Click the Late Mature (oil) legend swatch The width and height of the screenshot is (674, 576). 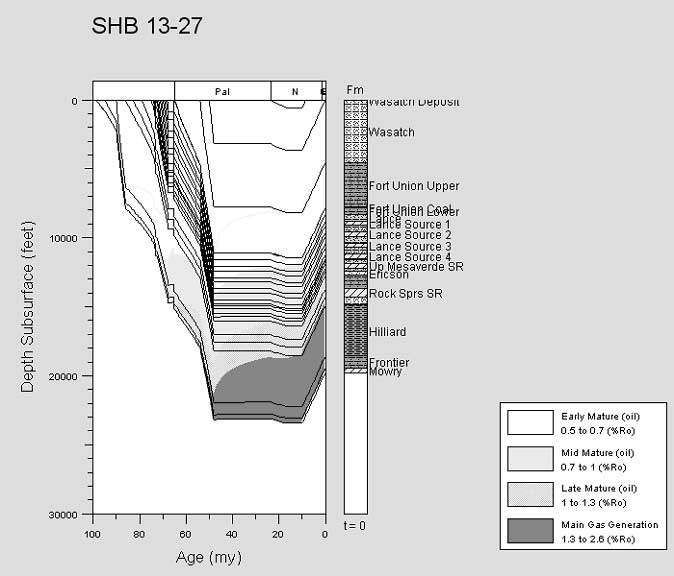click(531, 492)
